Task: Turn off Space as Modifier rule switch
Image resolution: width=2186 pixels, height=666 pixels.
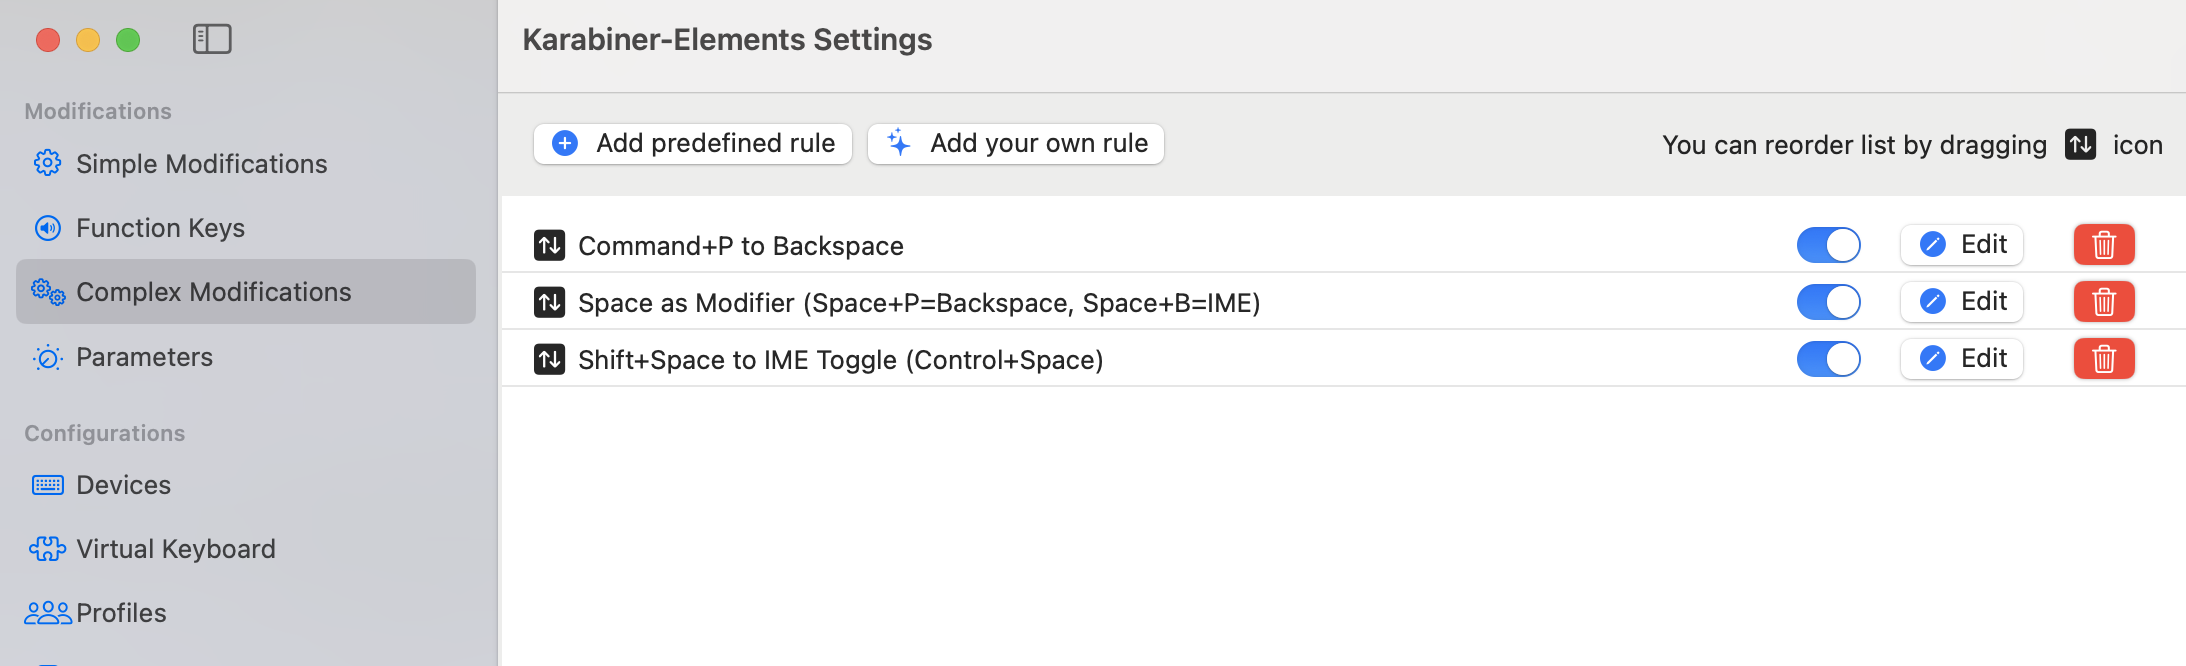Action: tap(1828, 302)
